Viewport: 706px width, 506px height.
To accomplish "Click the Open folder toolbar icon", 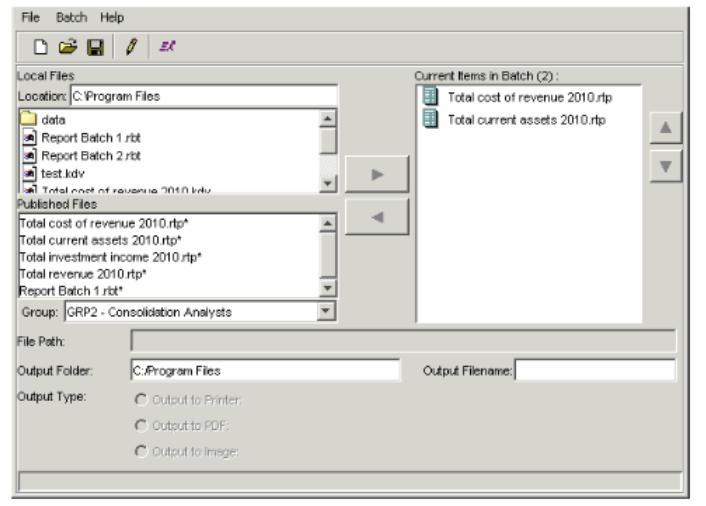I will [x=65, y=47].
